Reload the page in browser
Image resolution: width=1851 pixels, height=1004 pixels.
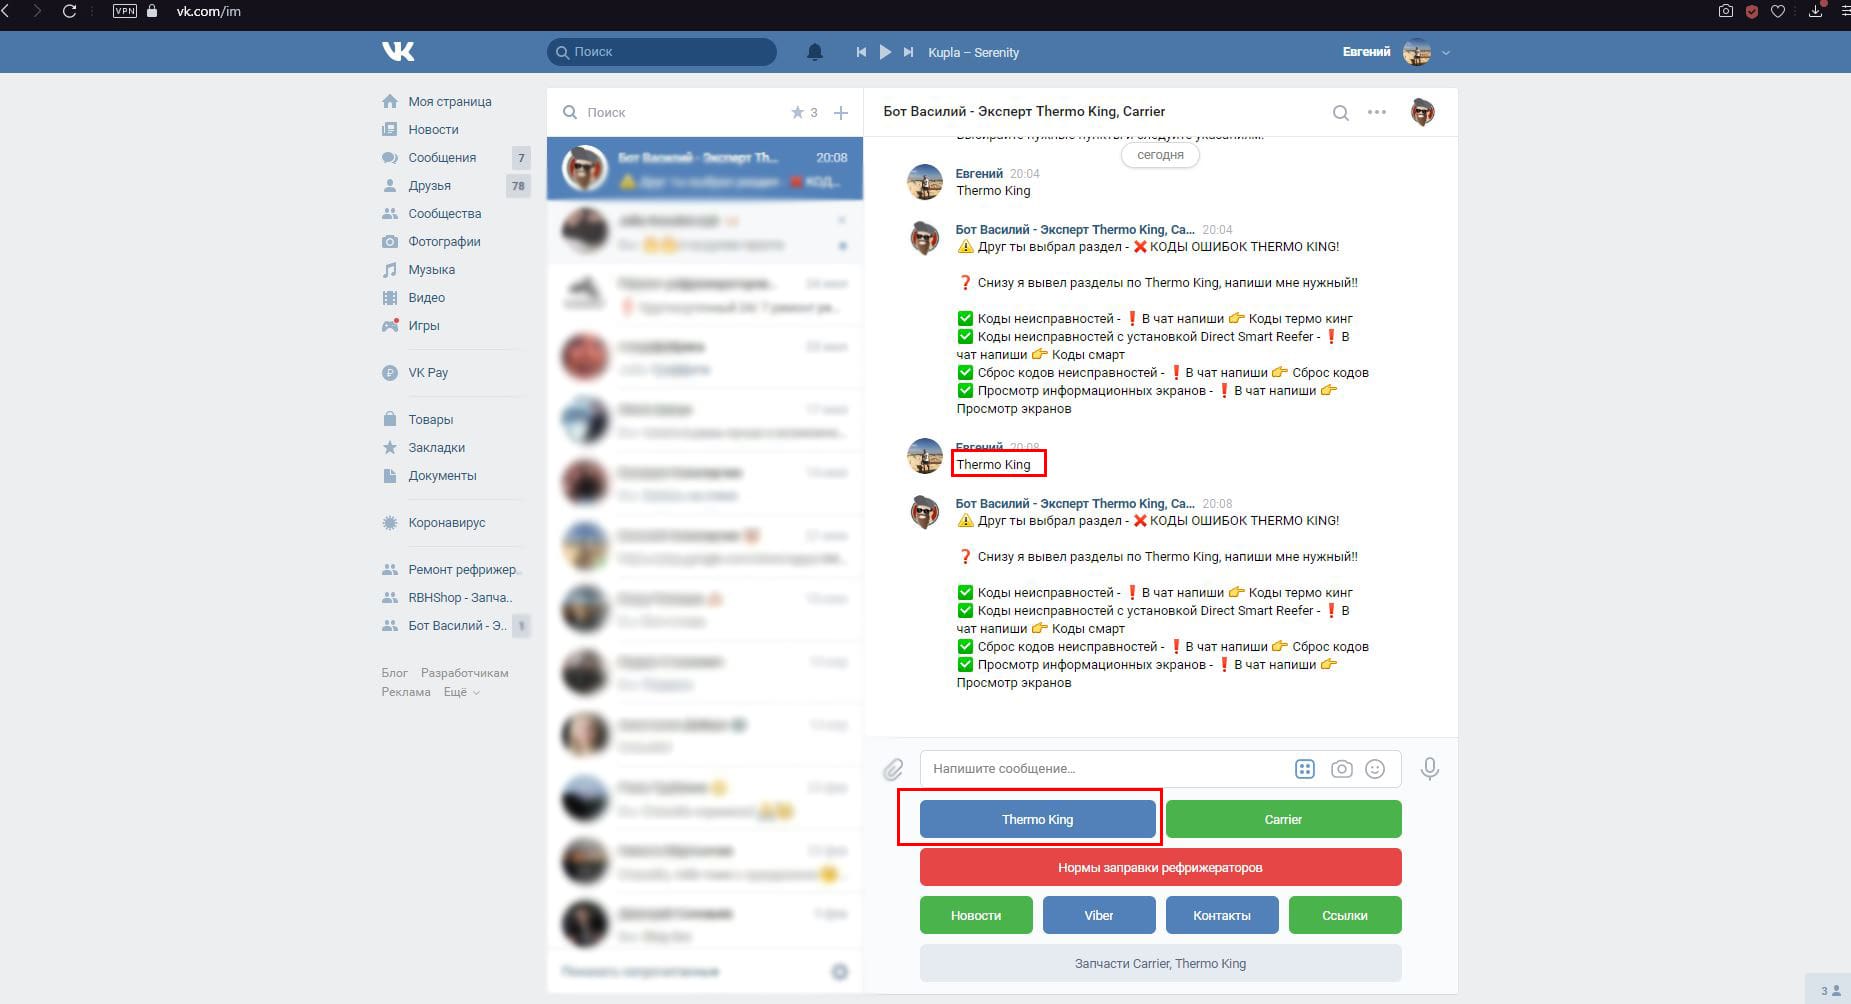point(69,12)
